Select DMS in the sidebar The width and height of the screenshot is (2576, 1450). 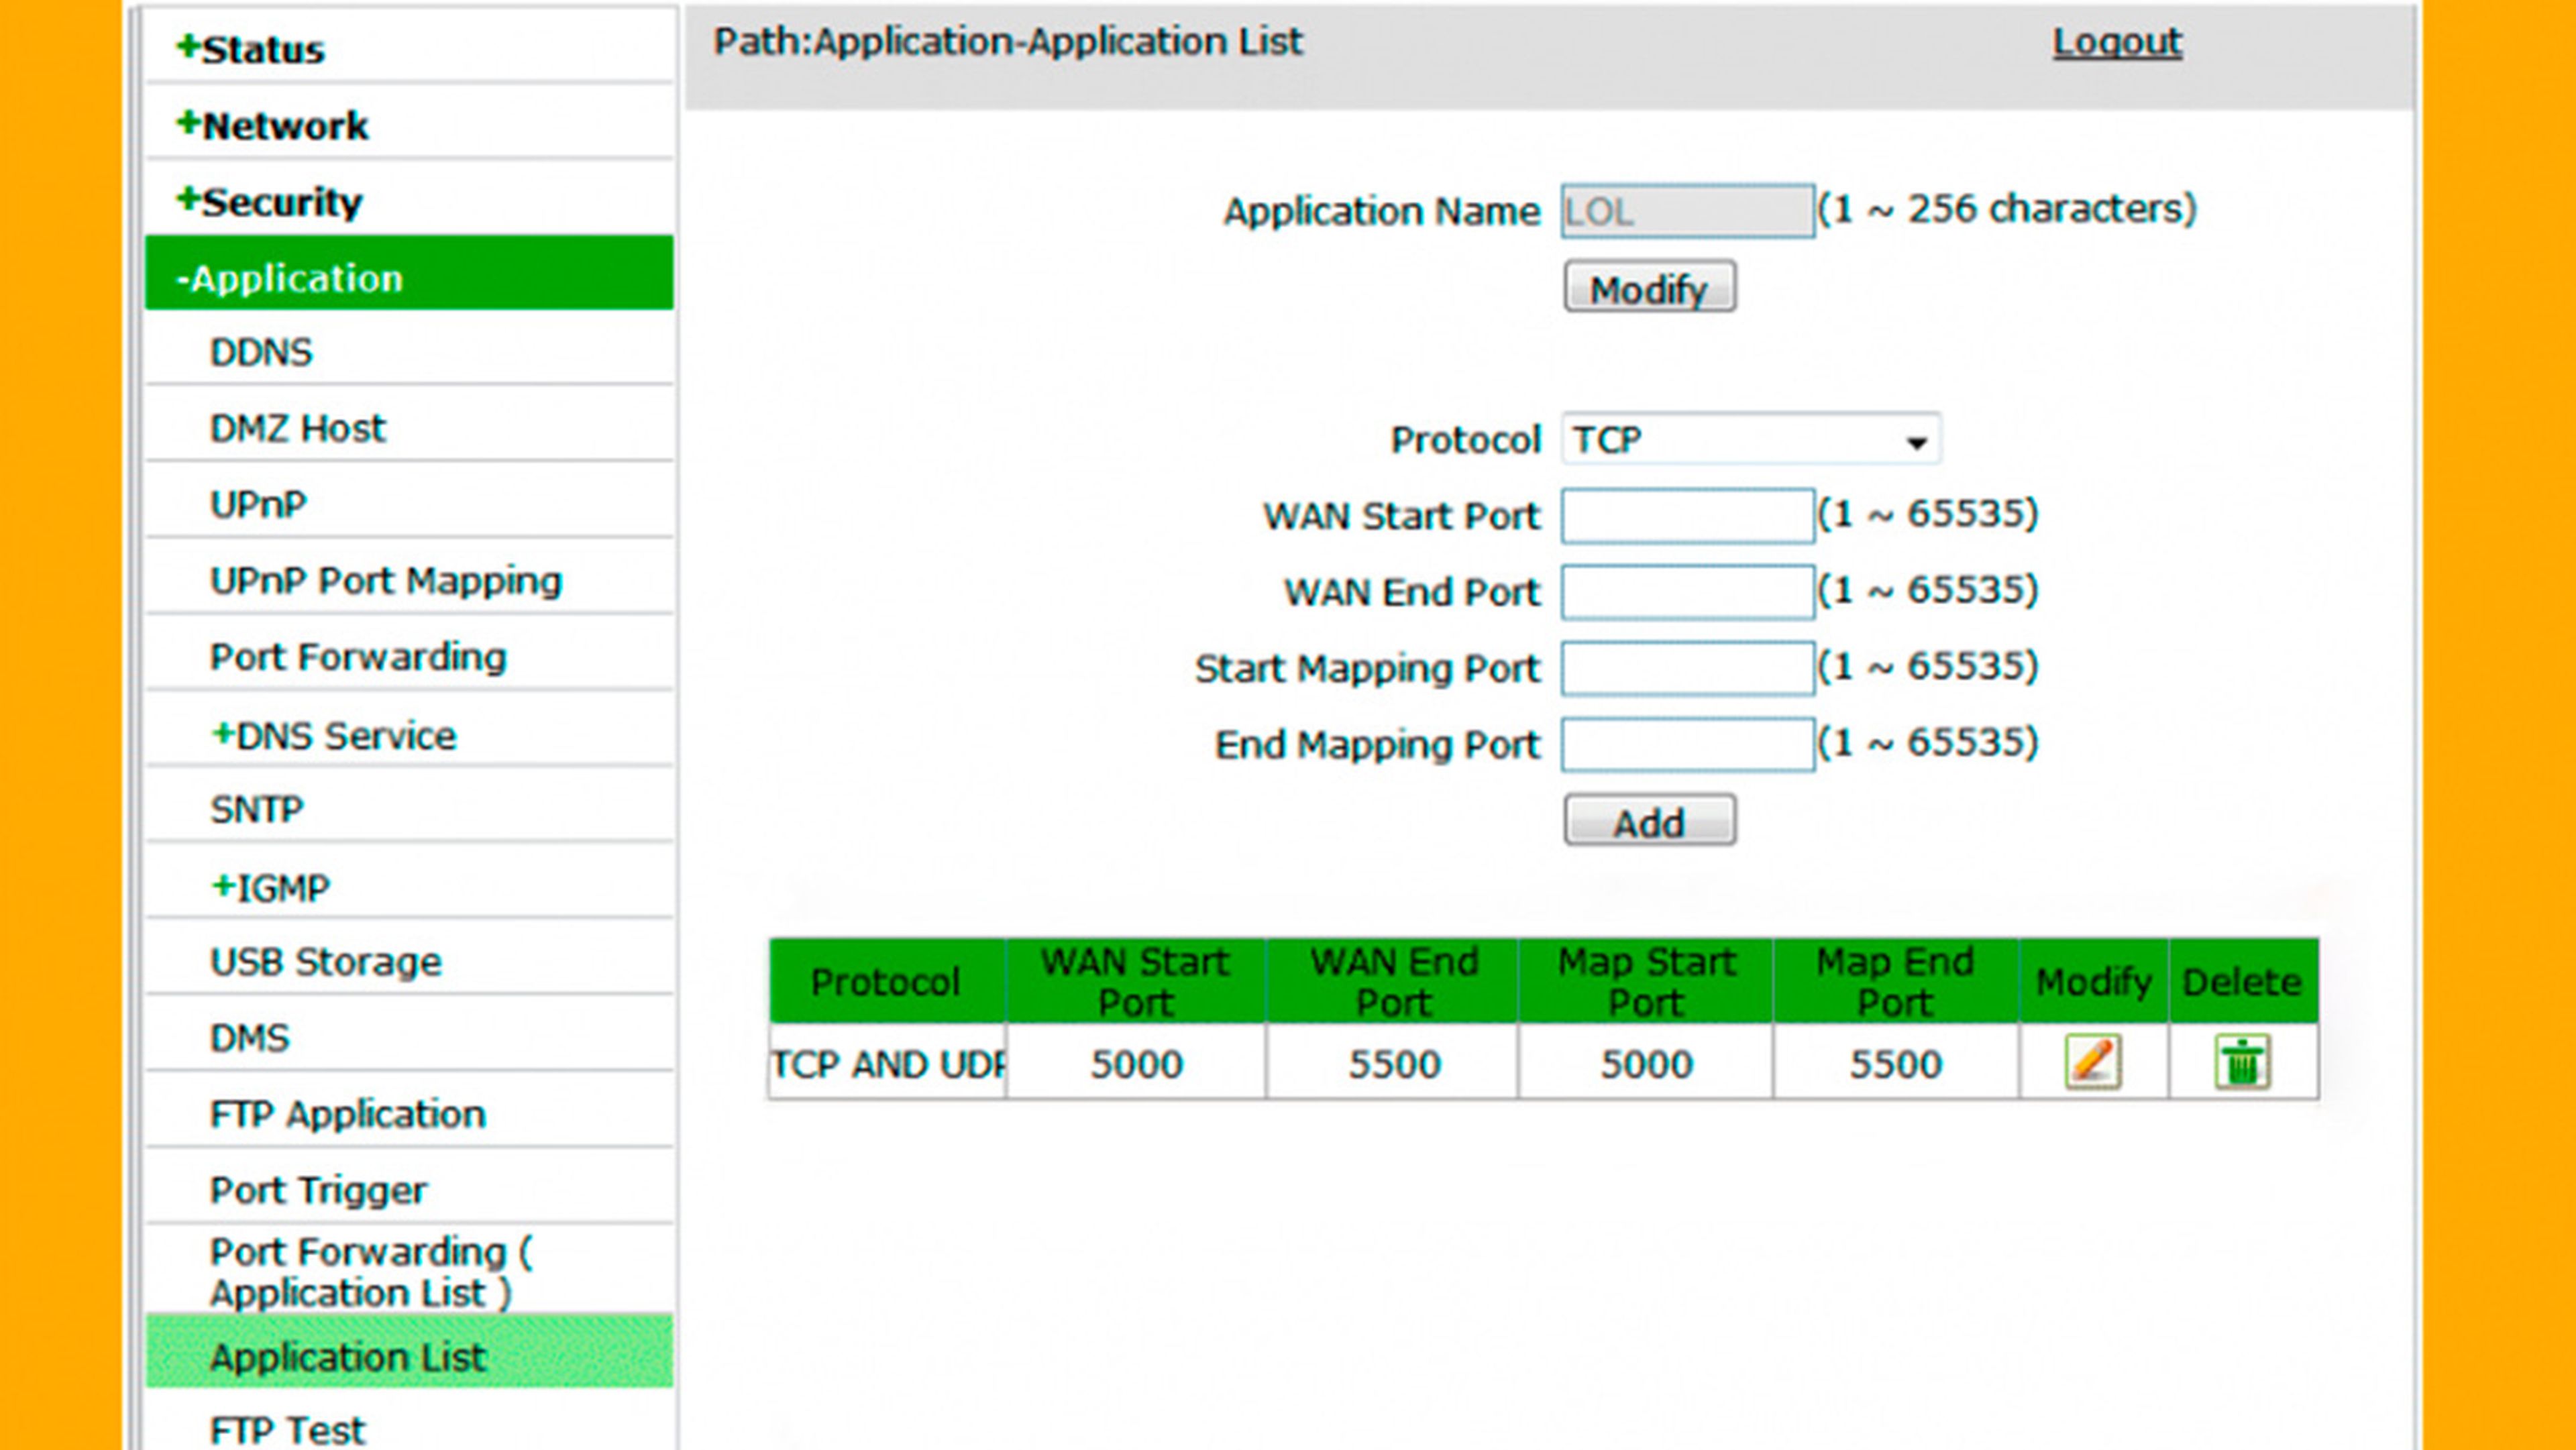249,1038
